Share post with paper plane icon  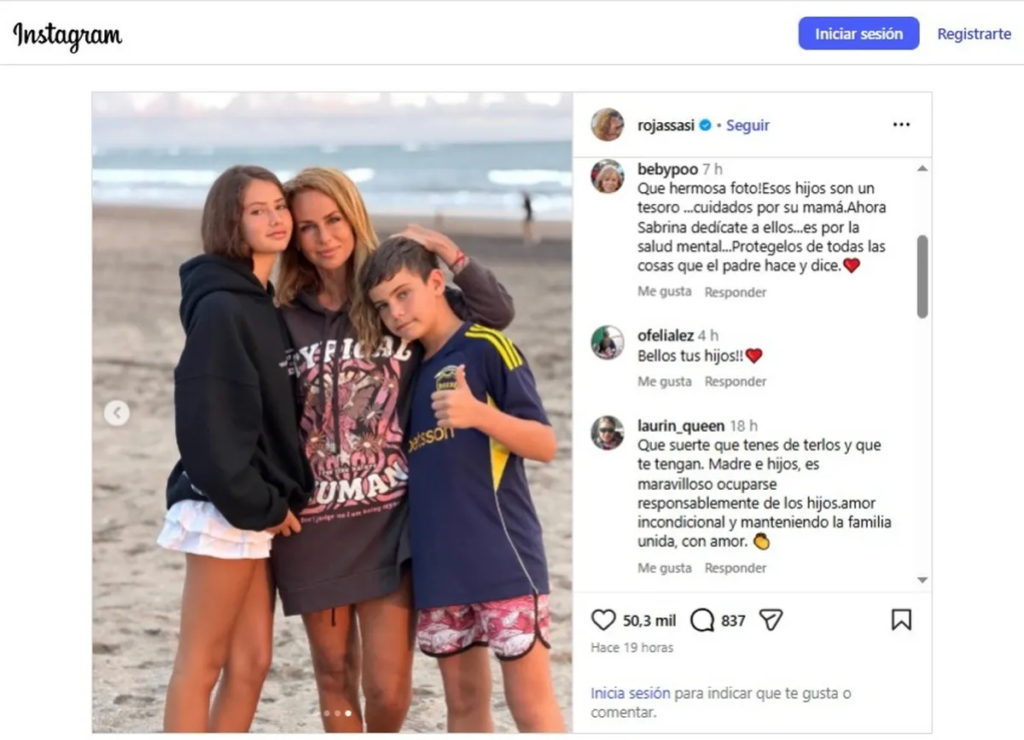point(770,620)
